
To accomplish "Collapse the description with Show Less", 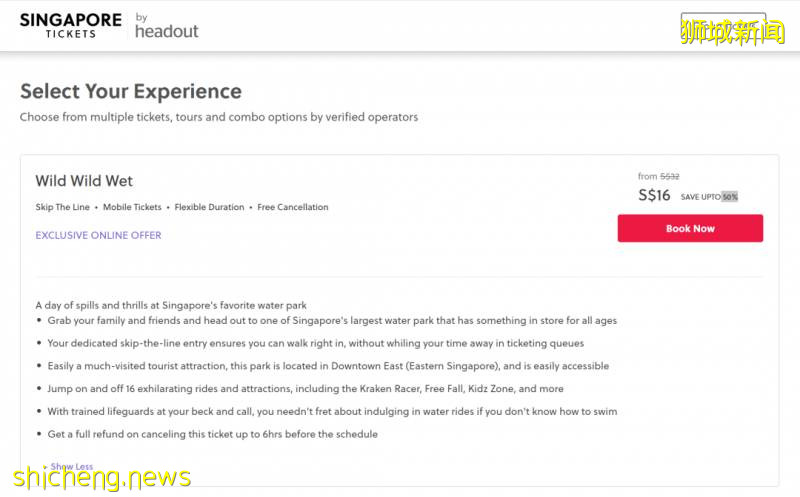I will coord(72,467).
